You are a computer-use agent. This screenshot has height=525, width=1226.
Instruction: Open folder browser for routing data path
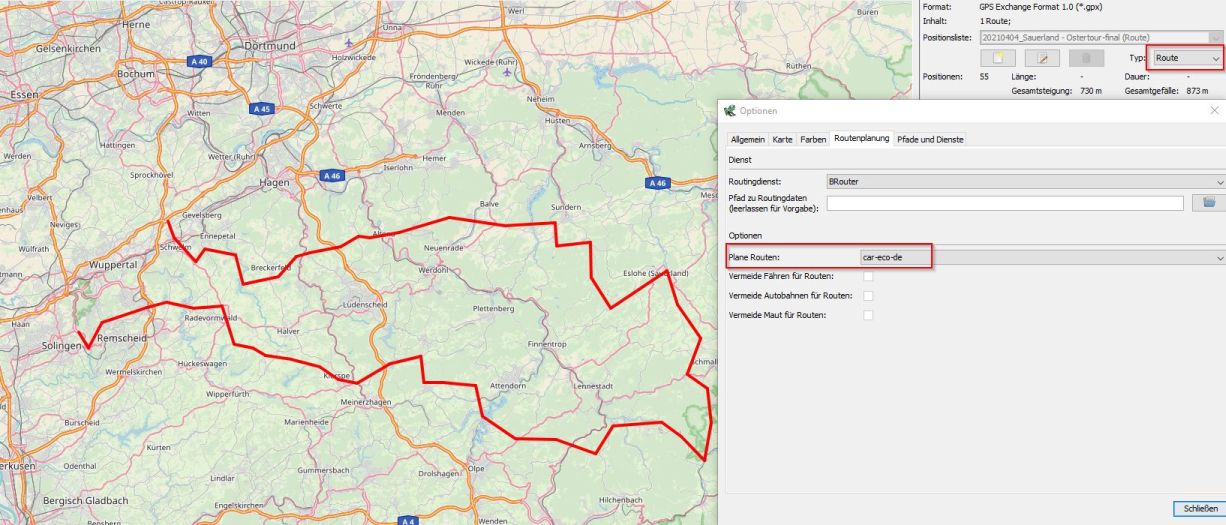pyautogui.click(x=1208, y=203)
